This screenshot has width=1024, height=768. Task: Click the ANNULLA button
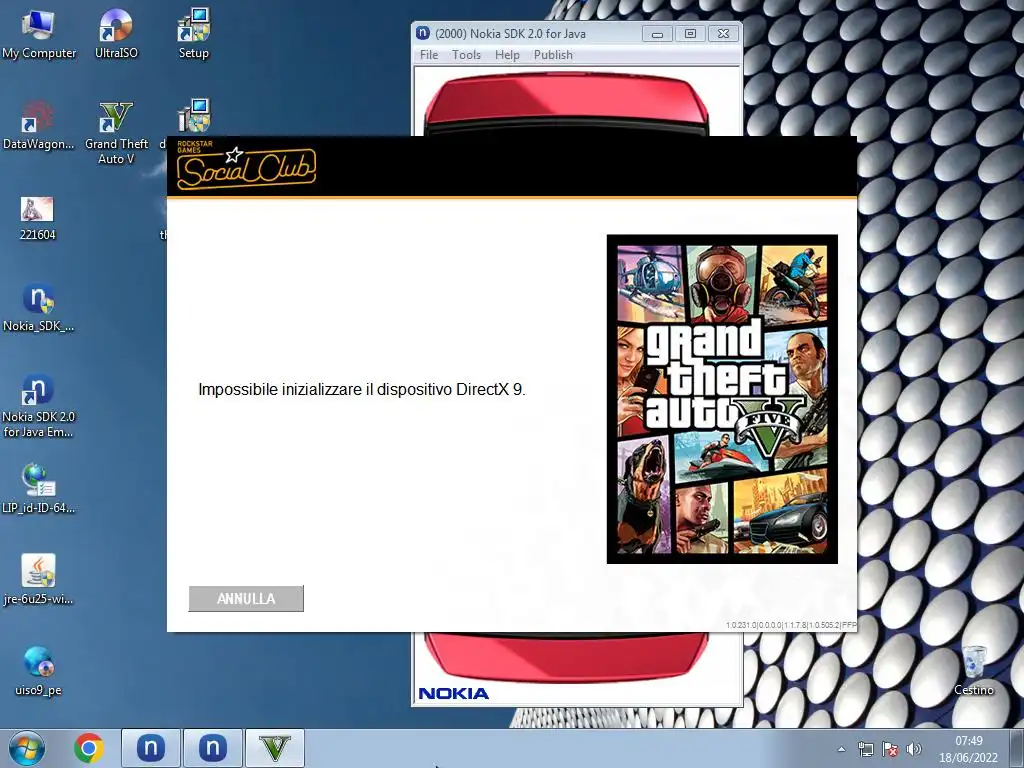coord(246,598)
